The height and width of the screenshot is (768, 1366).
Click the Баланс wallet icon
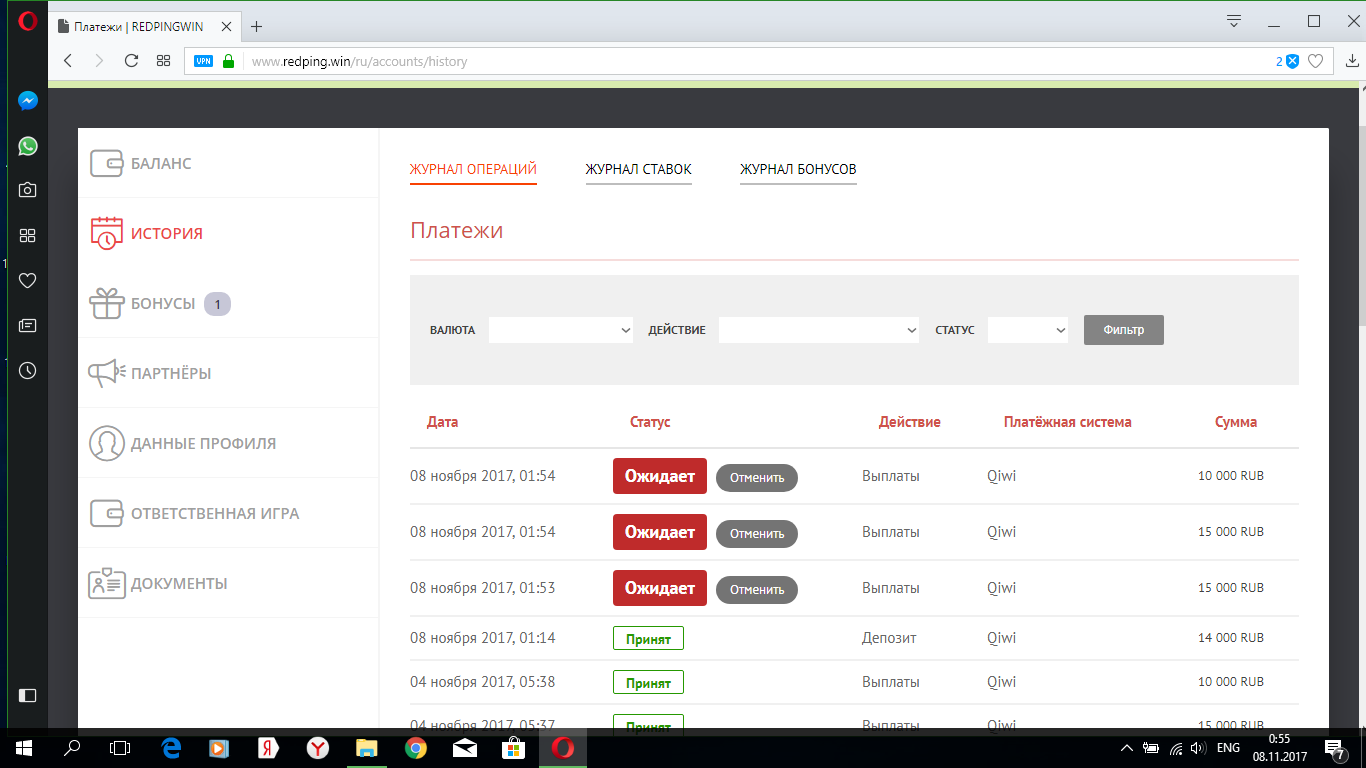(x=106, y=163)
